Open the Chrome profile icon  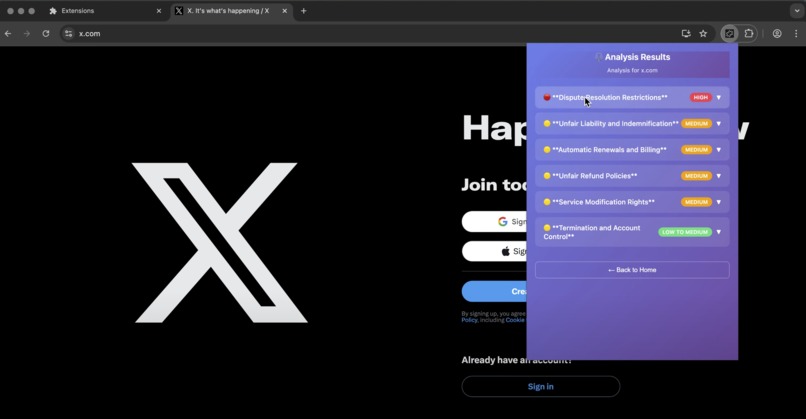[x=777, y=33]
